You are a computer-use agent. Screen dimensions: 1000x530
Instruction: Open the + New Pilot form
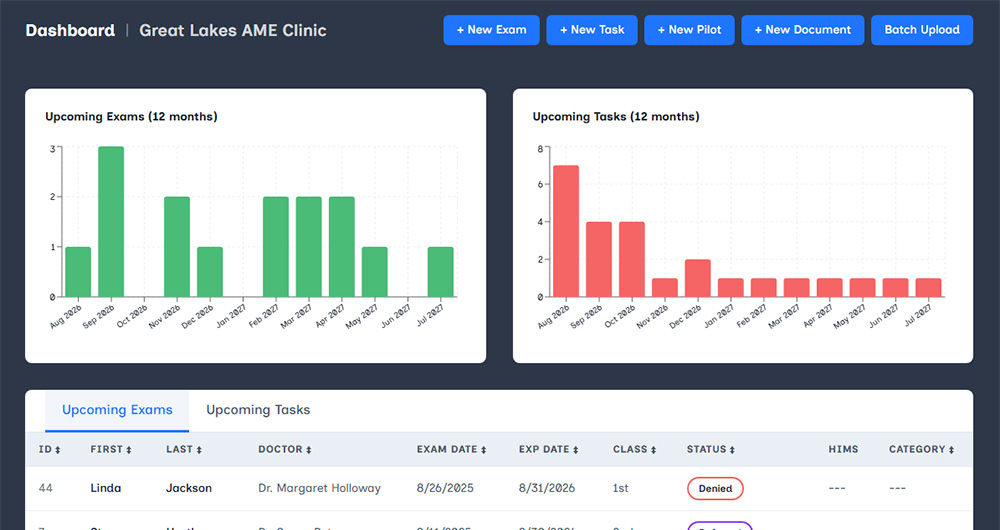[x=689, y=30]
